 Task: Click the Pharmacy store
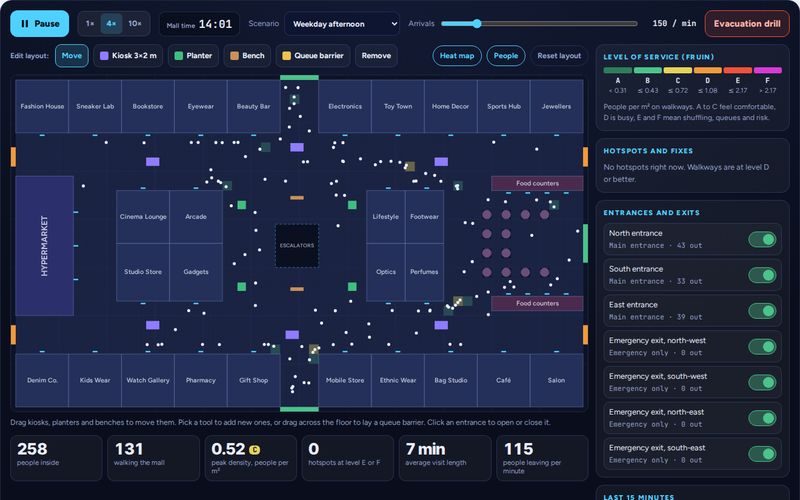pos(201,380)
